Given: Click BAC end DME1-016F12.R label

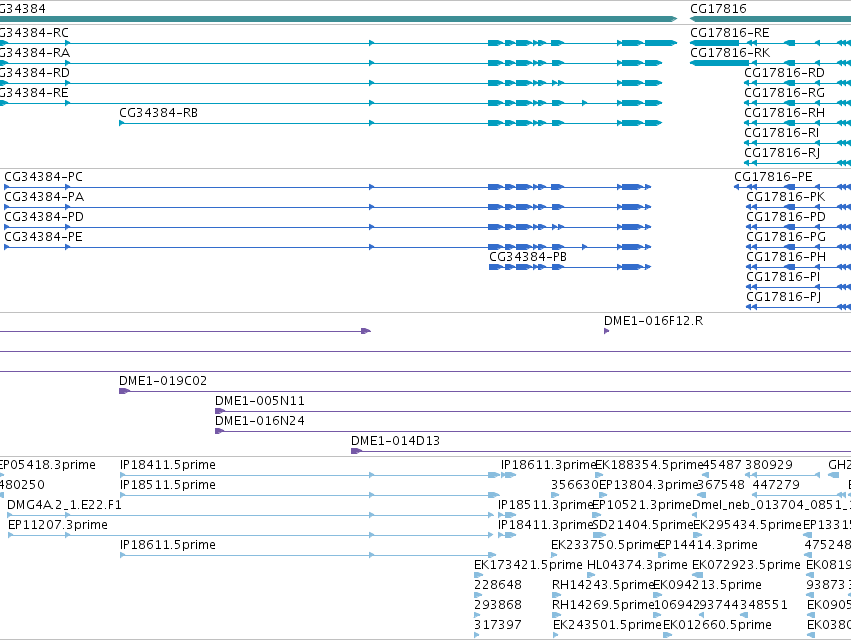Looking at the screenshot, I should point(653,321).
